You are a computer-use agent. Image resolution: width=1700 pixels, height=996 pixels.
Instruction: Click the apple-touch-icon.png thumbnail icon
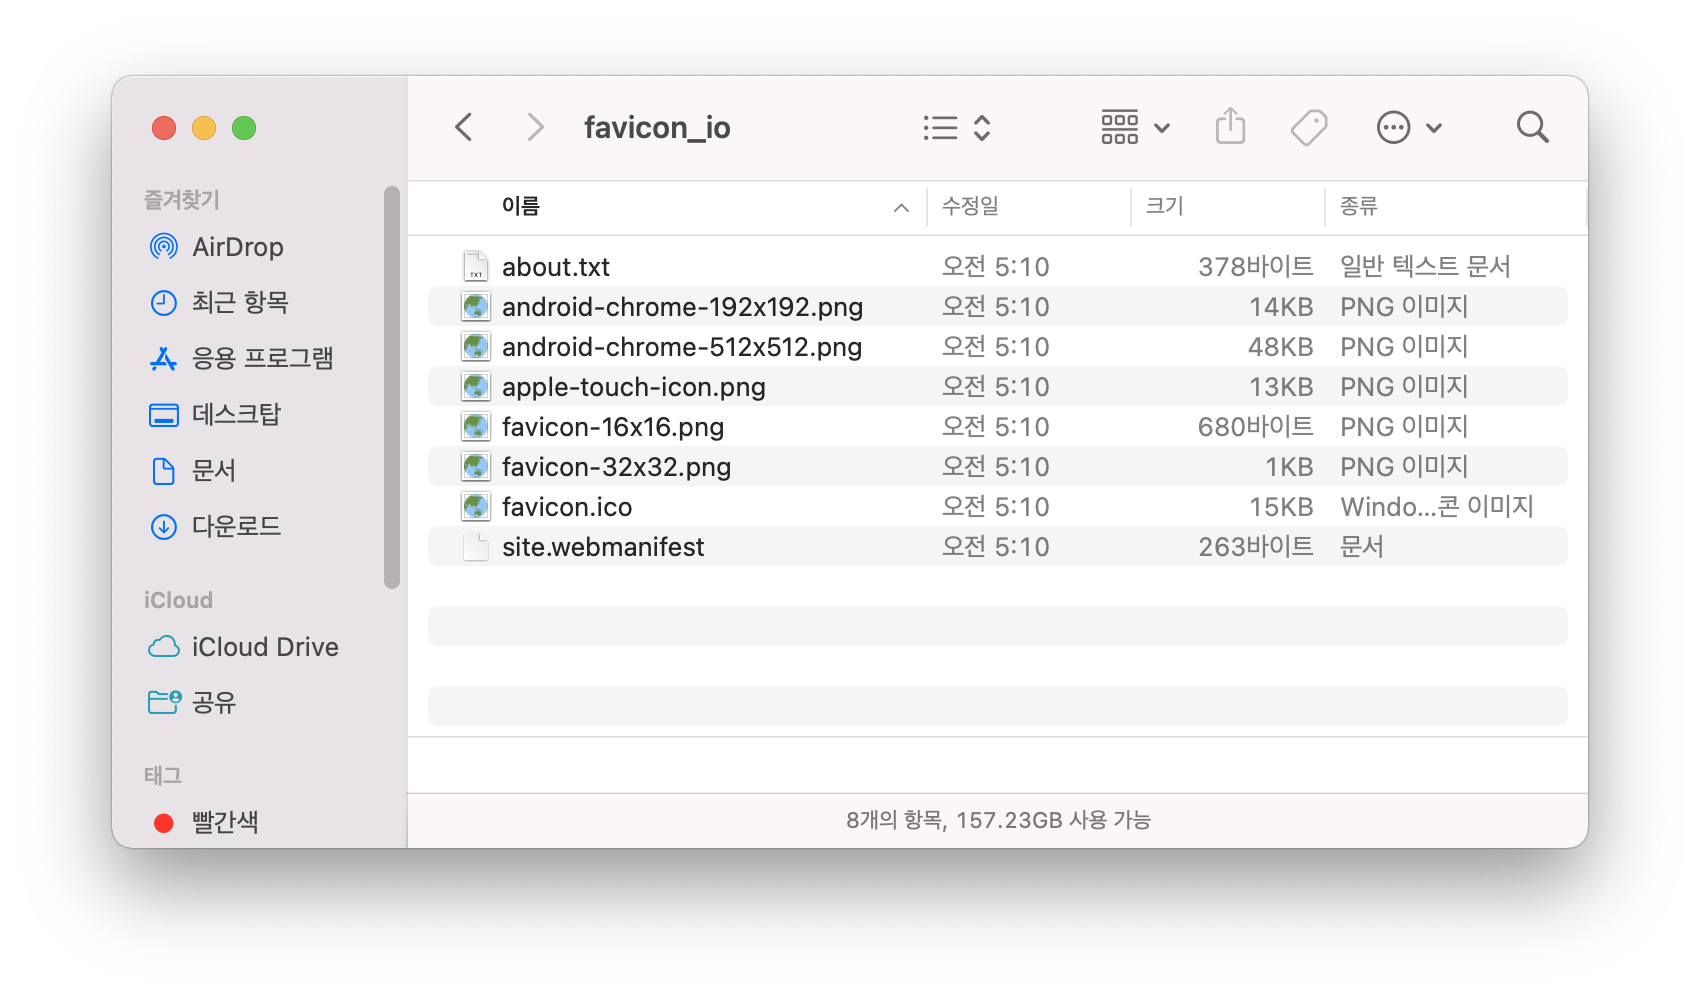(476, 386)
